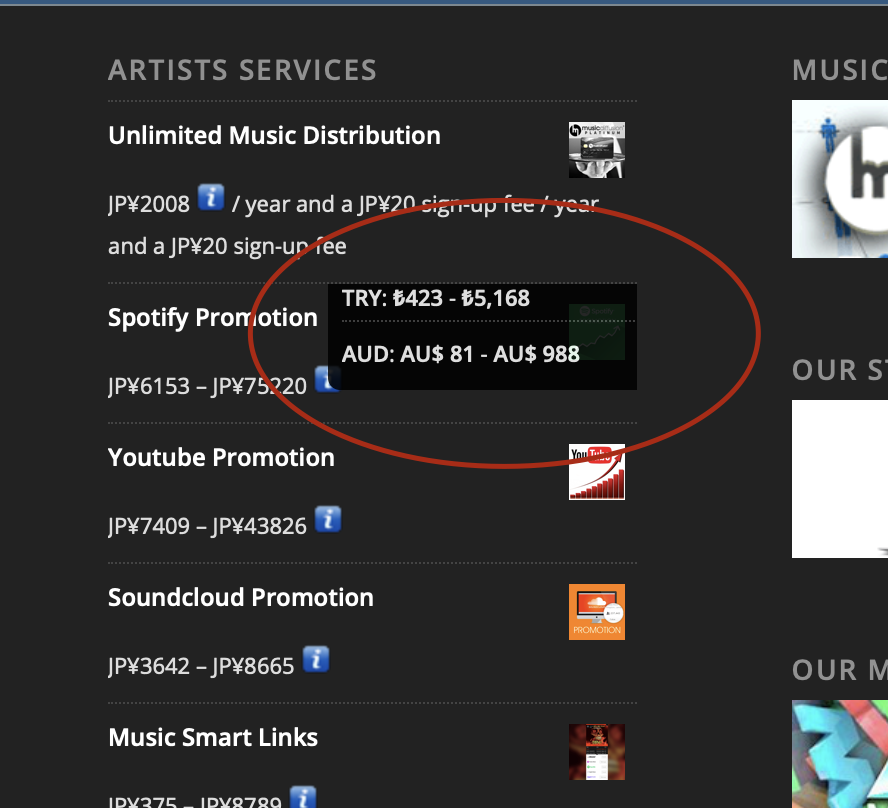Click info icon beside Youtube Promotion price

point(328,519)
